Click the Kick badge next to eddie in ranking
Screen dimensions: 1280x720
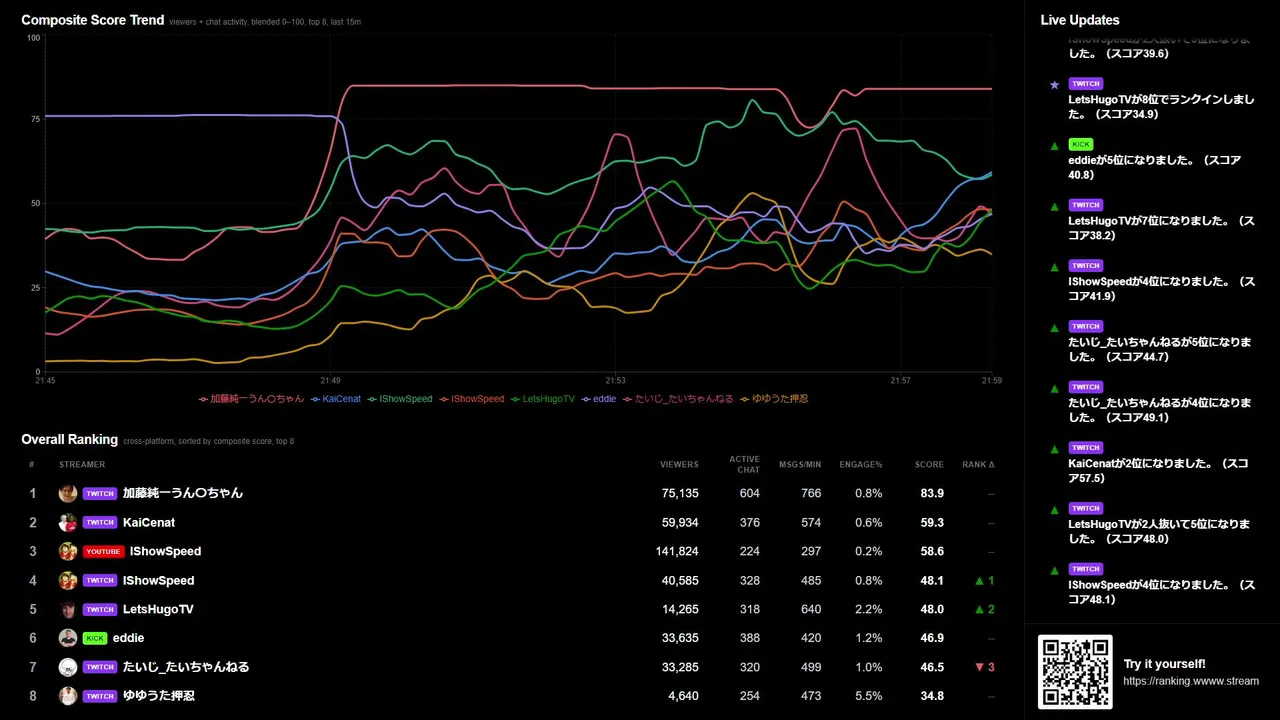[95, 638]
